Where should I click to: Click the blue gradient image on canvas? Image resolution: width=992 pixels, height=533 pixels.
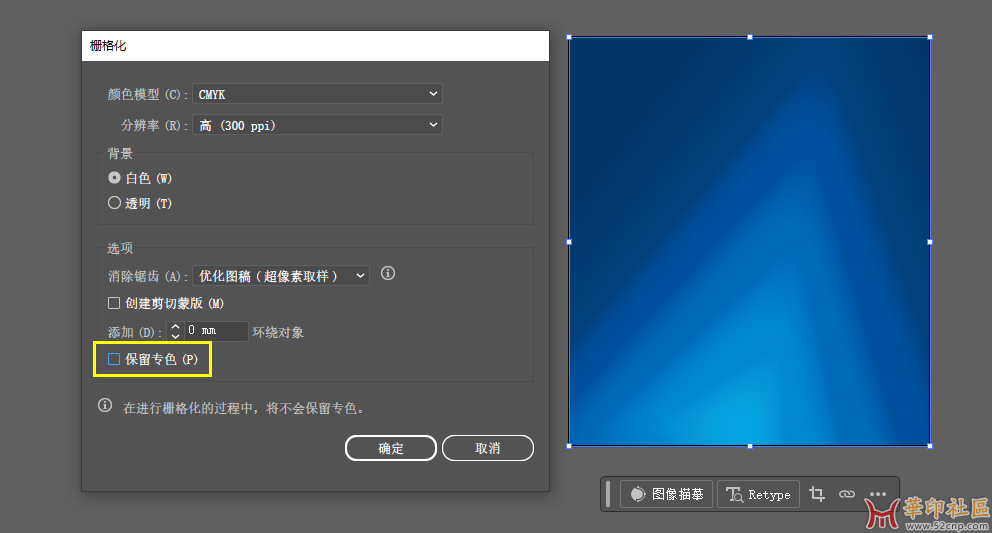pyautogui.click(x=749, y=240)
